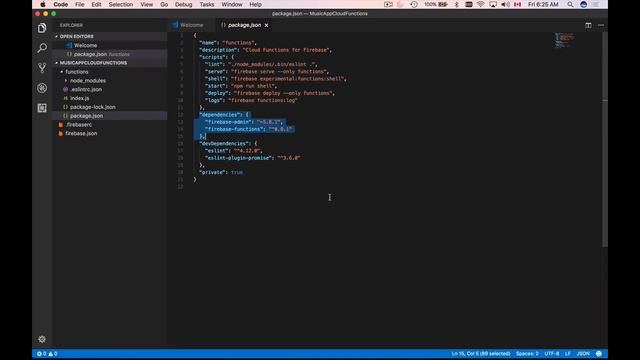Open the editor More Actions menu

(x=601, y=25)
